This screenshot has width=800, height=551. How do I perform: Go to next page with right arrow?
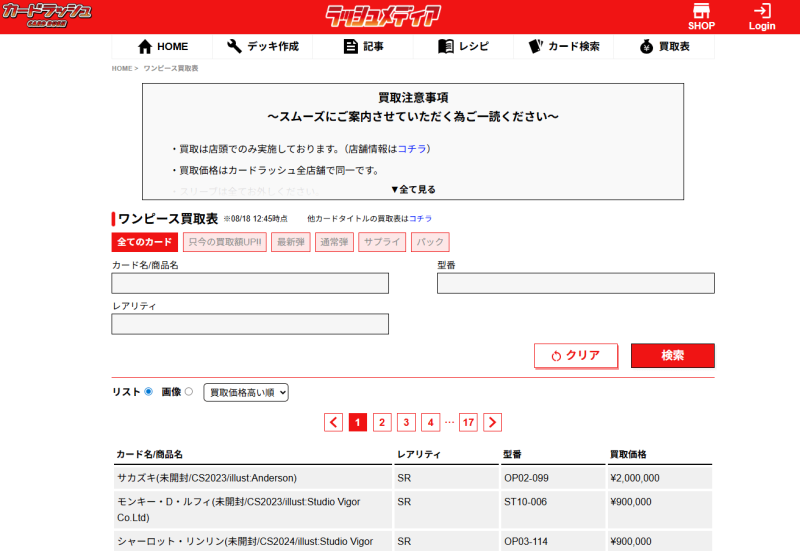tap(492, 422)
